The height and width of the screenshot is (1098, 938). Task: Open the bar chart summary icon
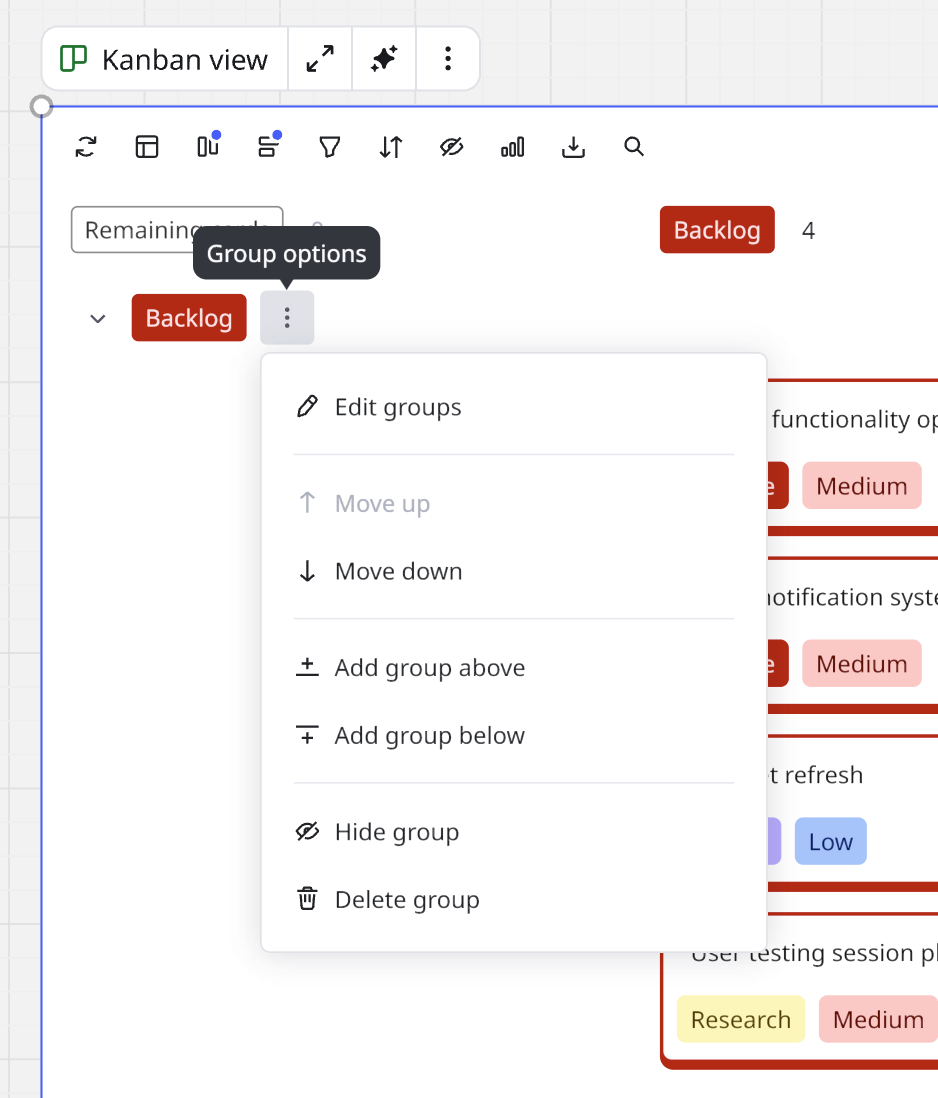512,147
